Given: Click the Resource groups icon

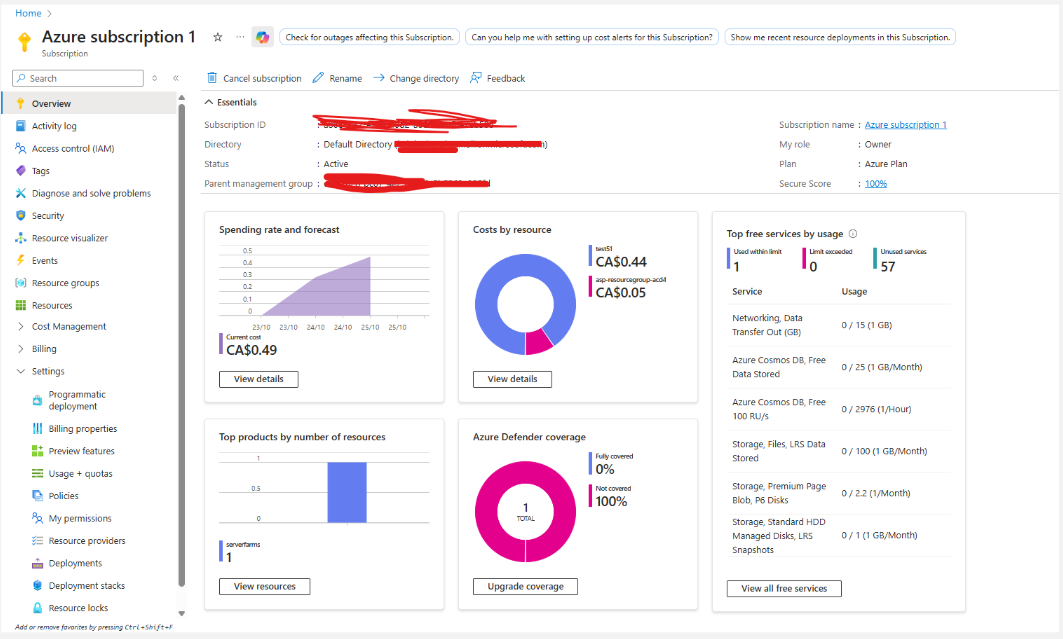Looking at the screenshot, I should coord(21,283).
